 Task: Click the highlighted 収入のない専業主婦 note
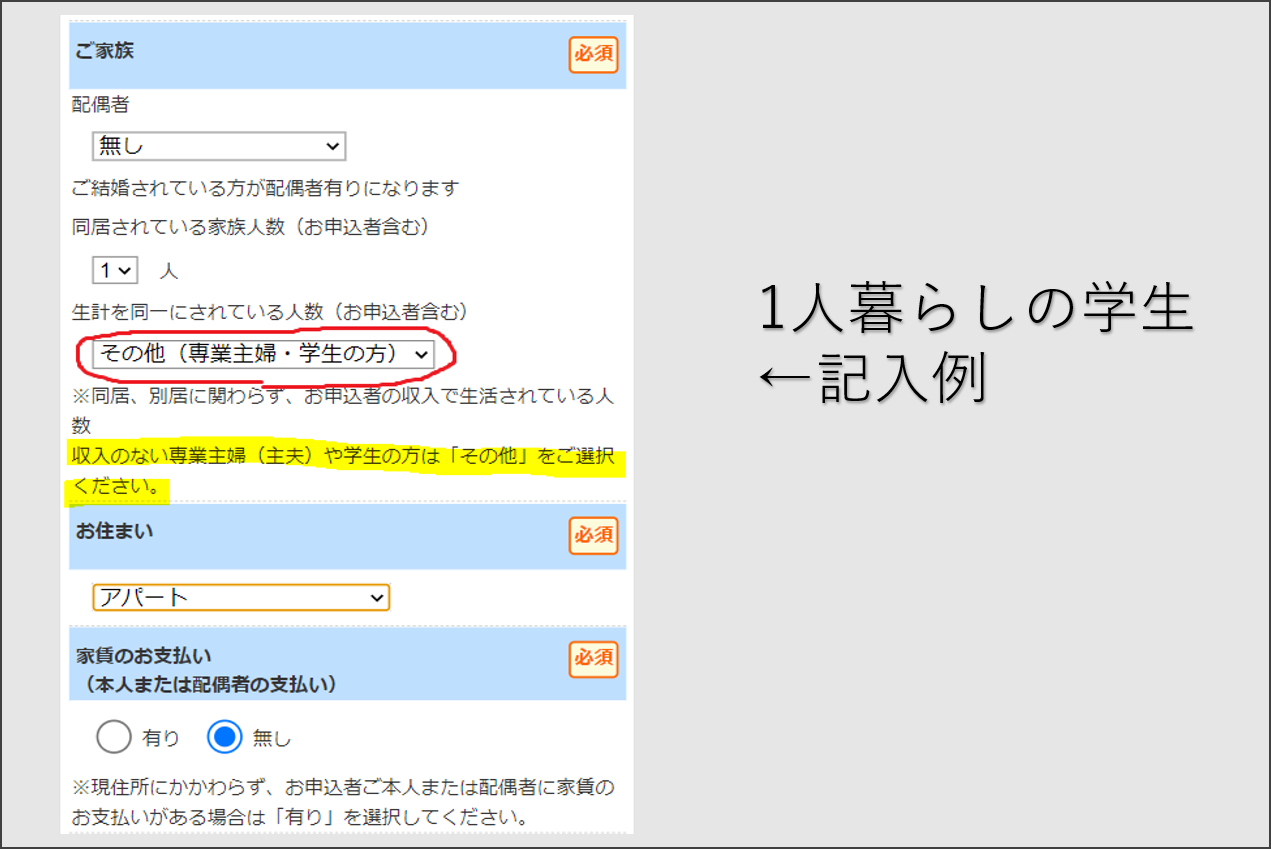343,472
